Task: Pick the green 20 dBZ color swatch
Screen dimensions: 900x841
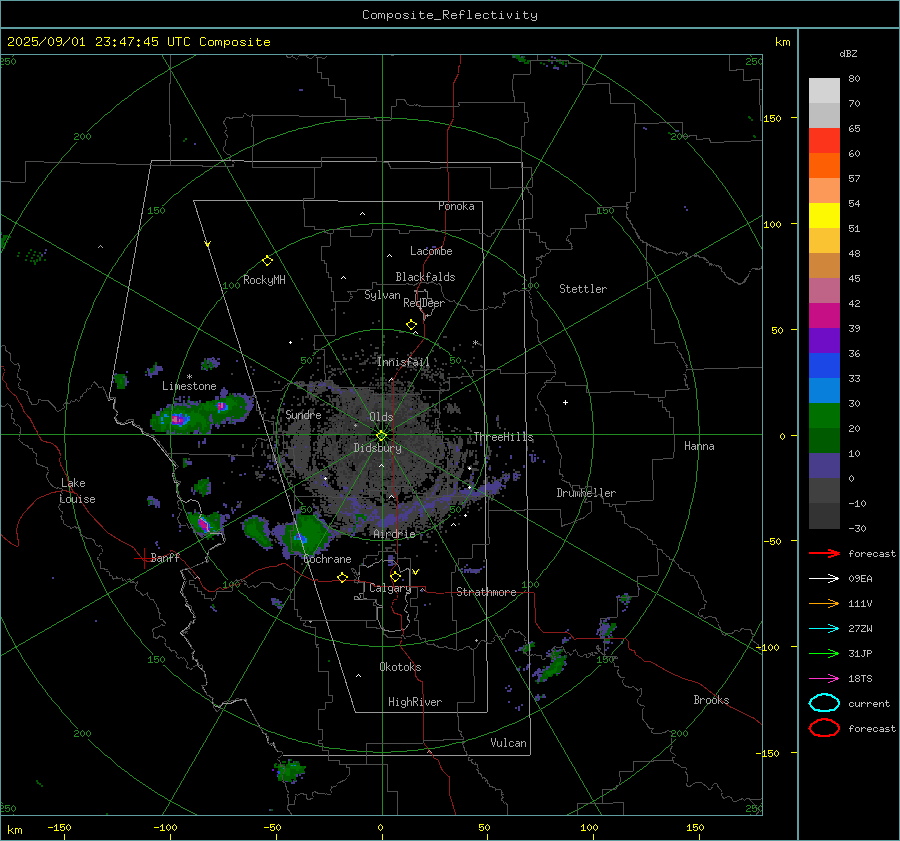Action: 824,416
